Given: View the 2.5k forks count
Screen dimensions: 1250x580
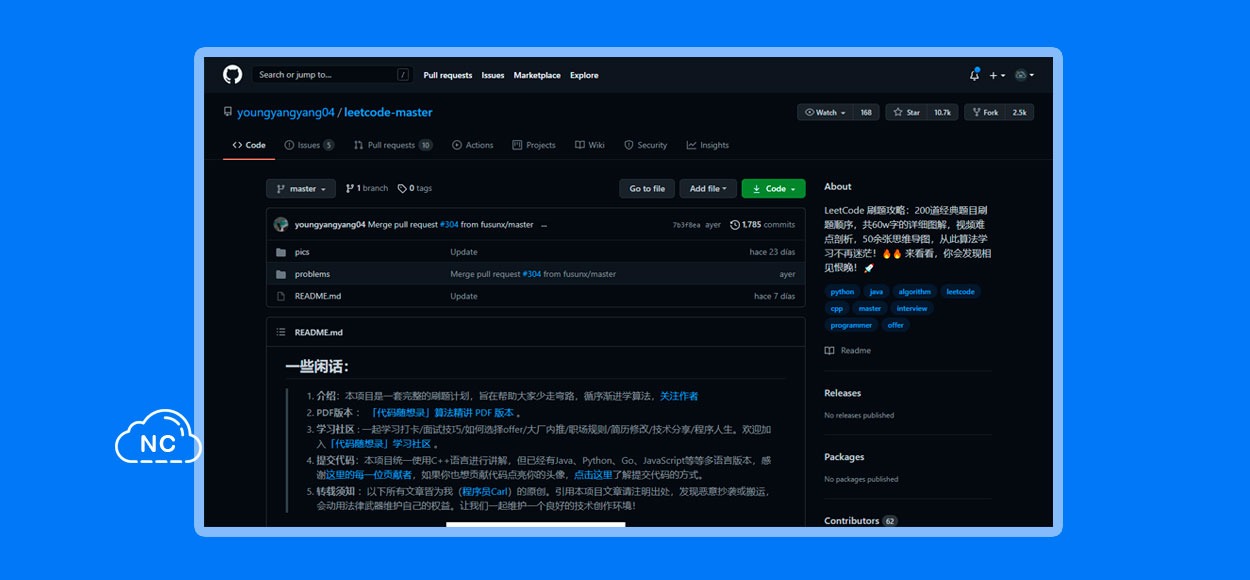Looking at the screenshot, I should (x=1019, y=112).
